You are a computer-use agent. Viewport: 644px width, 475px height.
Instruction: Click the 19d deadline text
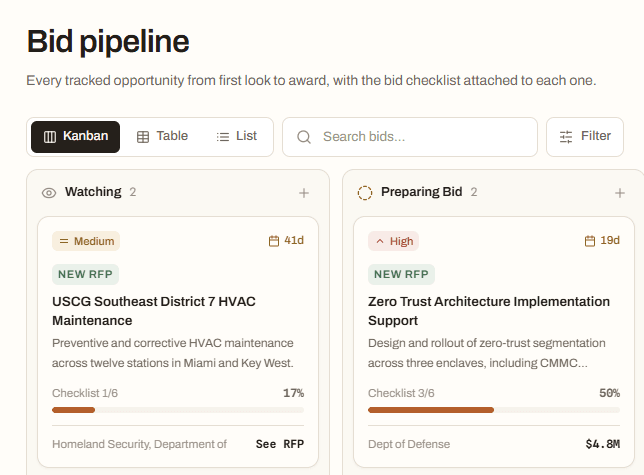click(610, 240)
